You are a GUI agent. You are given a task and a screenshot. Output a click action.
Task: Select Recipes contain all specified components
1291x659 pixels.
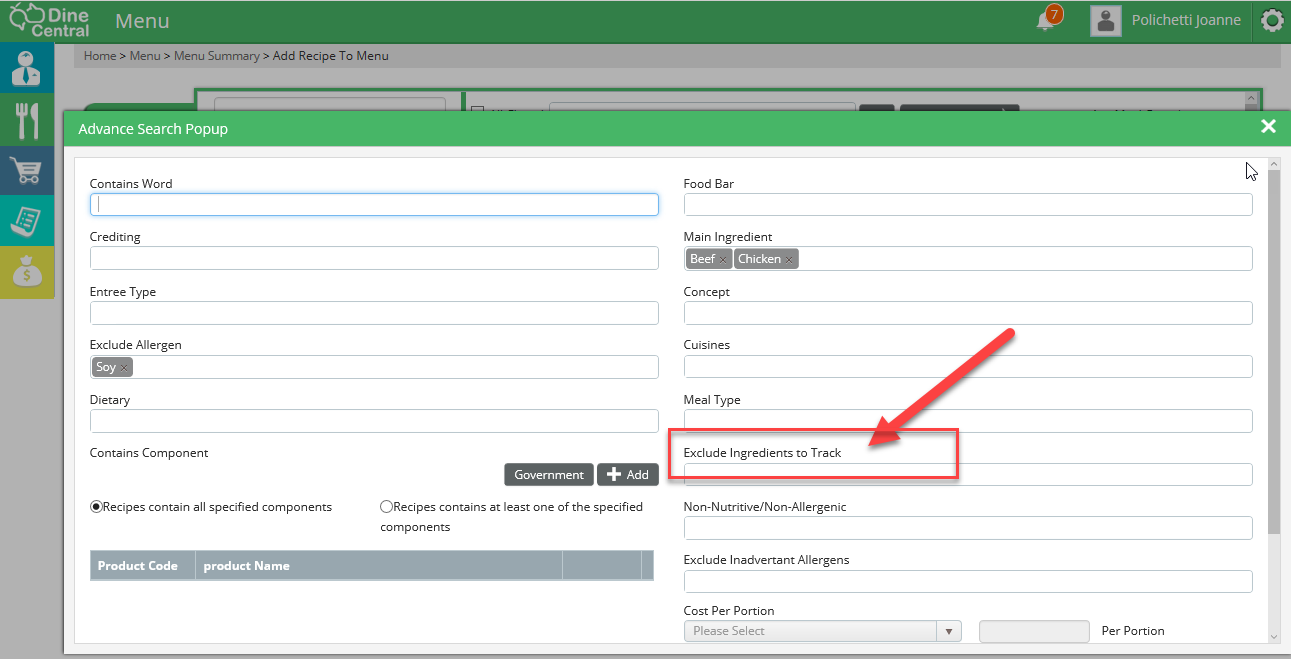point(96,507)
